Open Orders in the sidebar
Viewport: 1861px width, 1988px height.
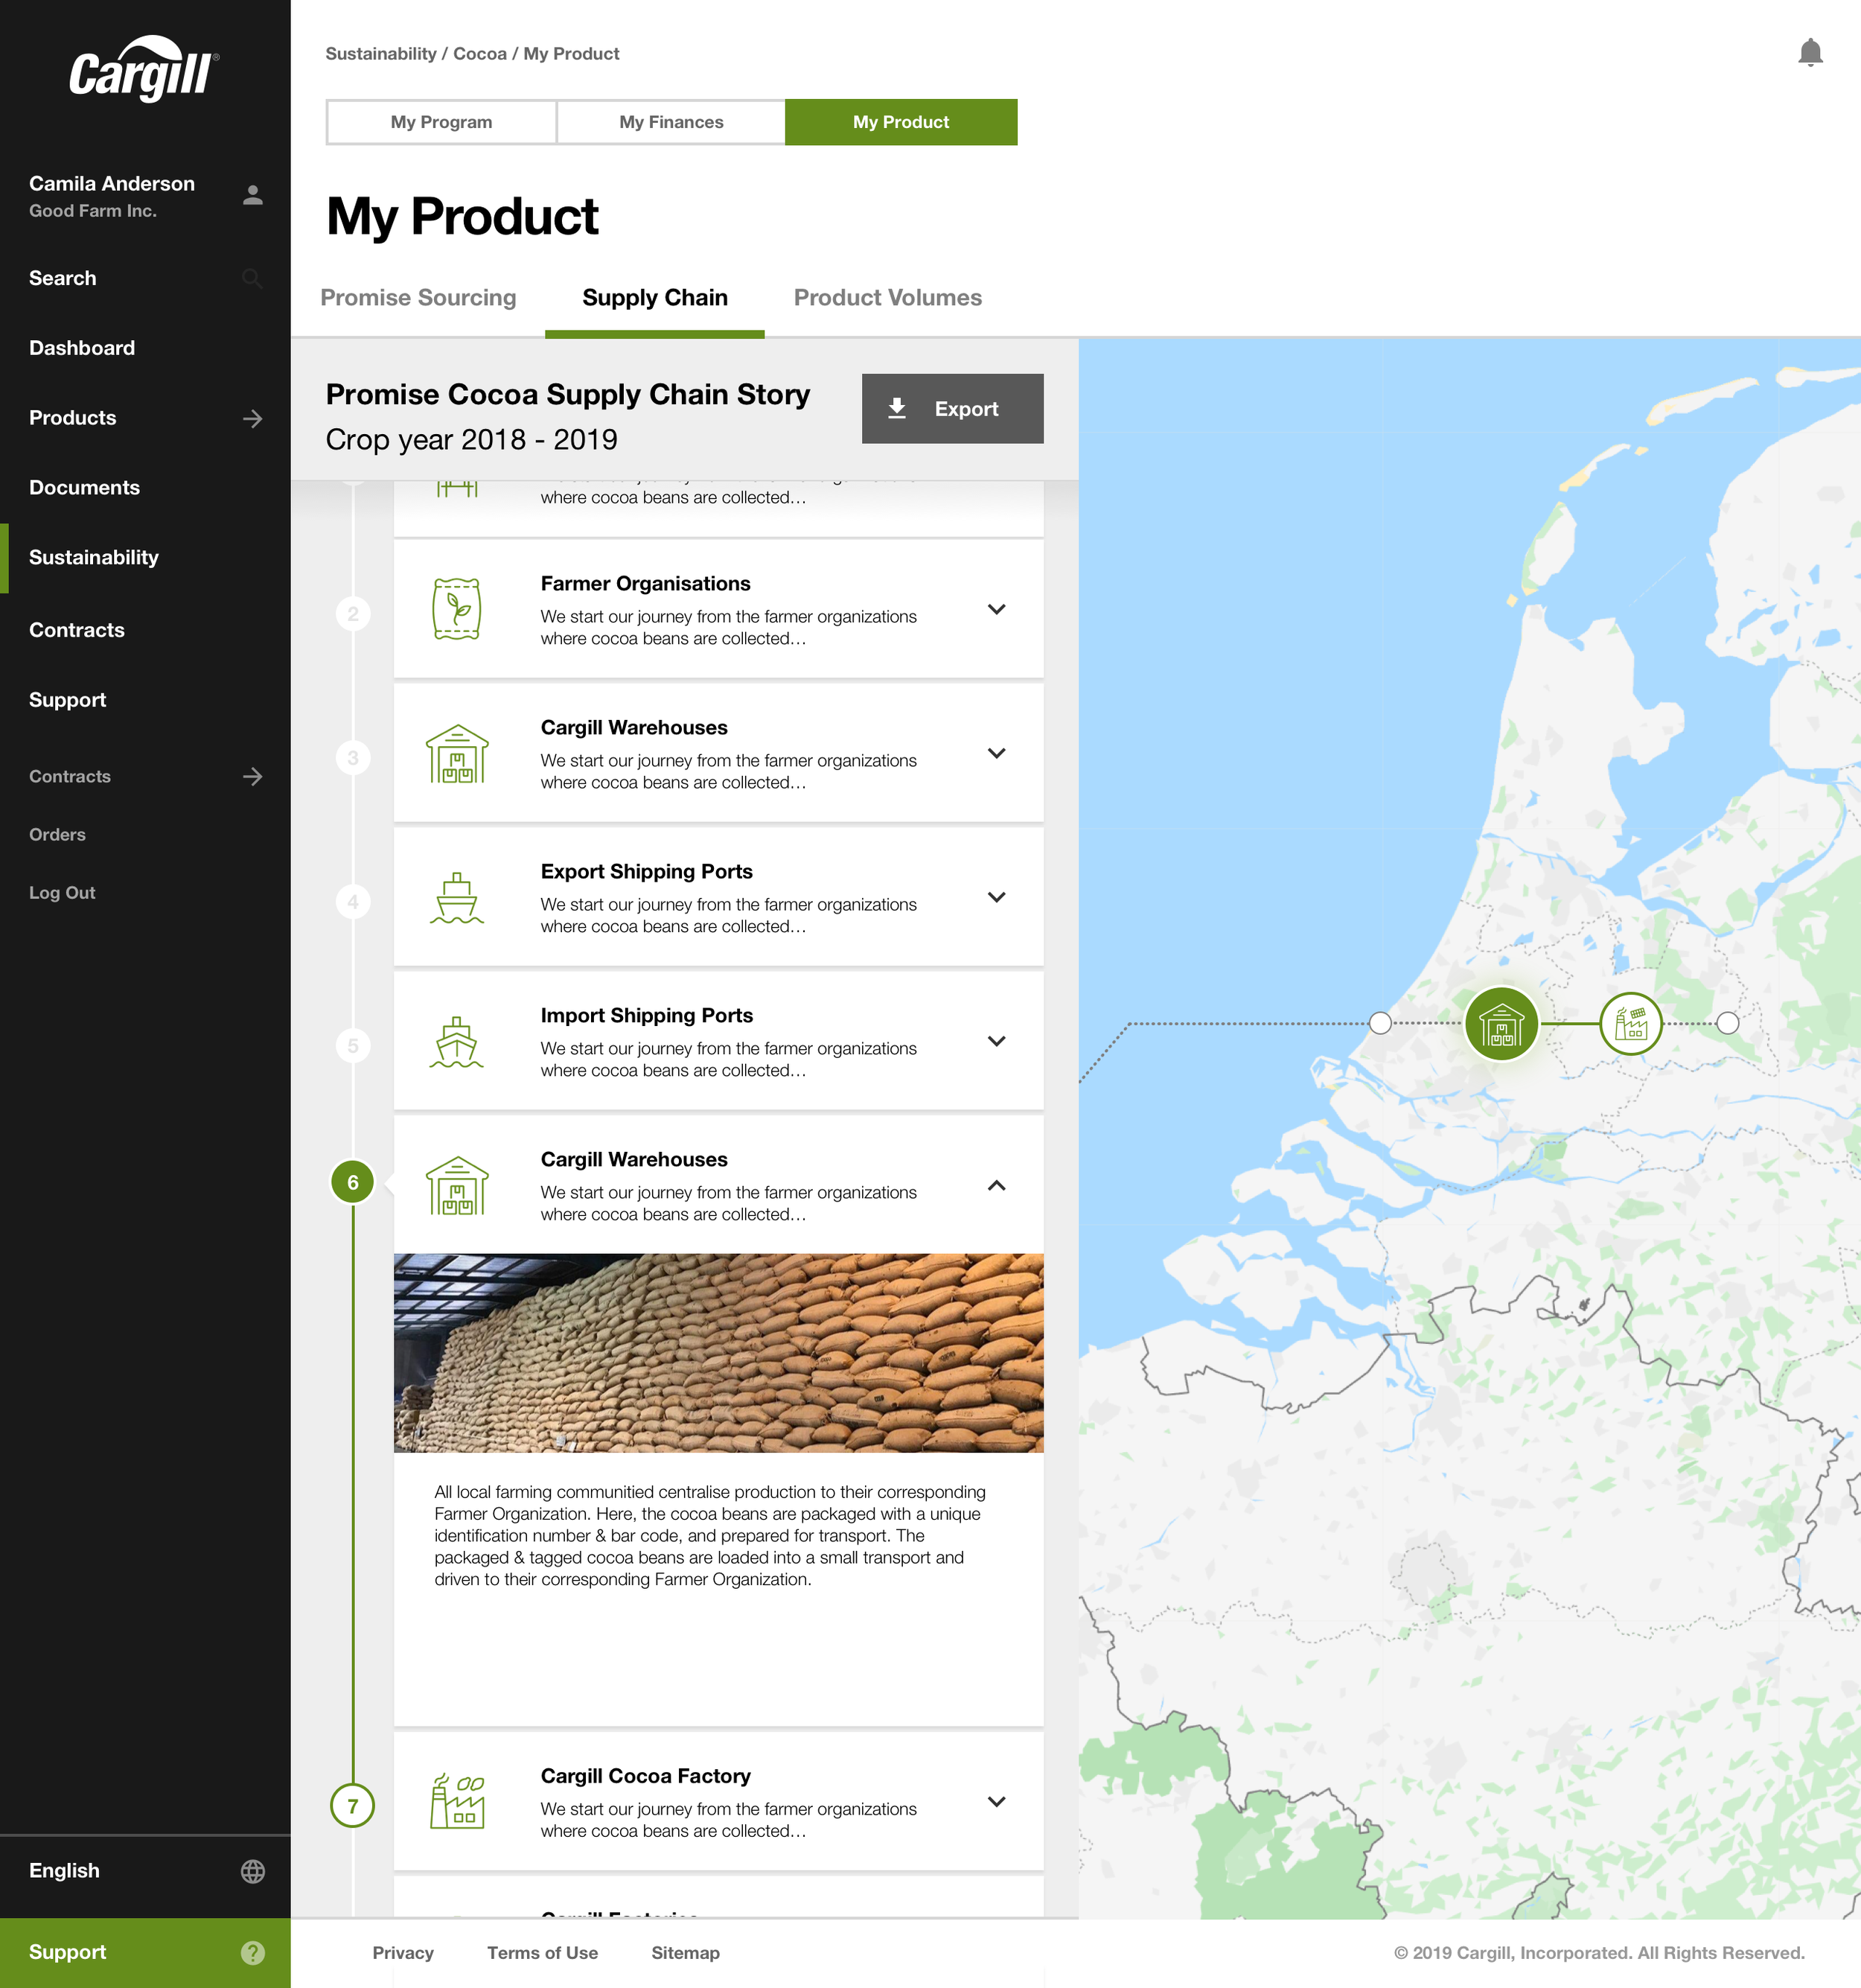click(57, 835)
